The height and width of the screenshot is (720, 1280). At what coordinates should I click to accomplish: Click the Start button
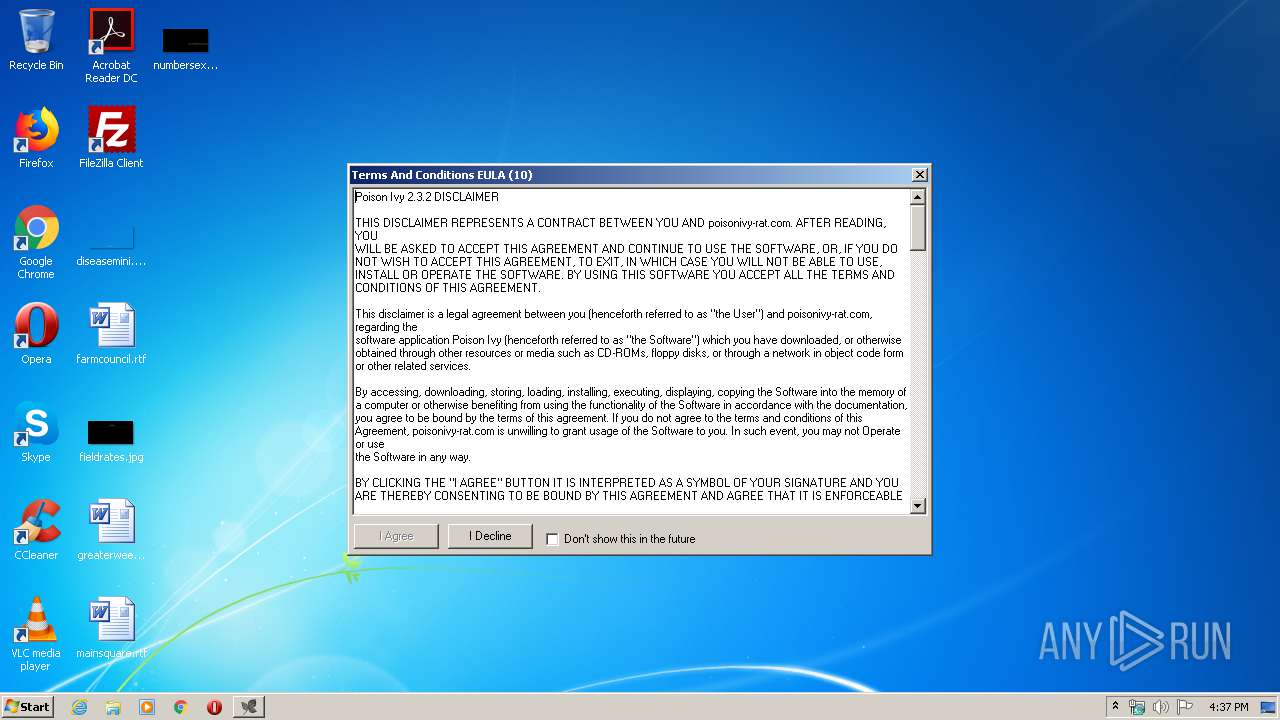[28, 707]
